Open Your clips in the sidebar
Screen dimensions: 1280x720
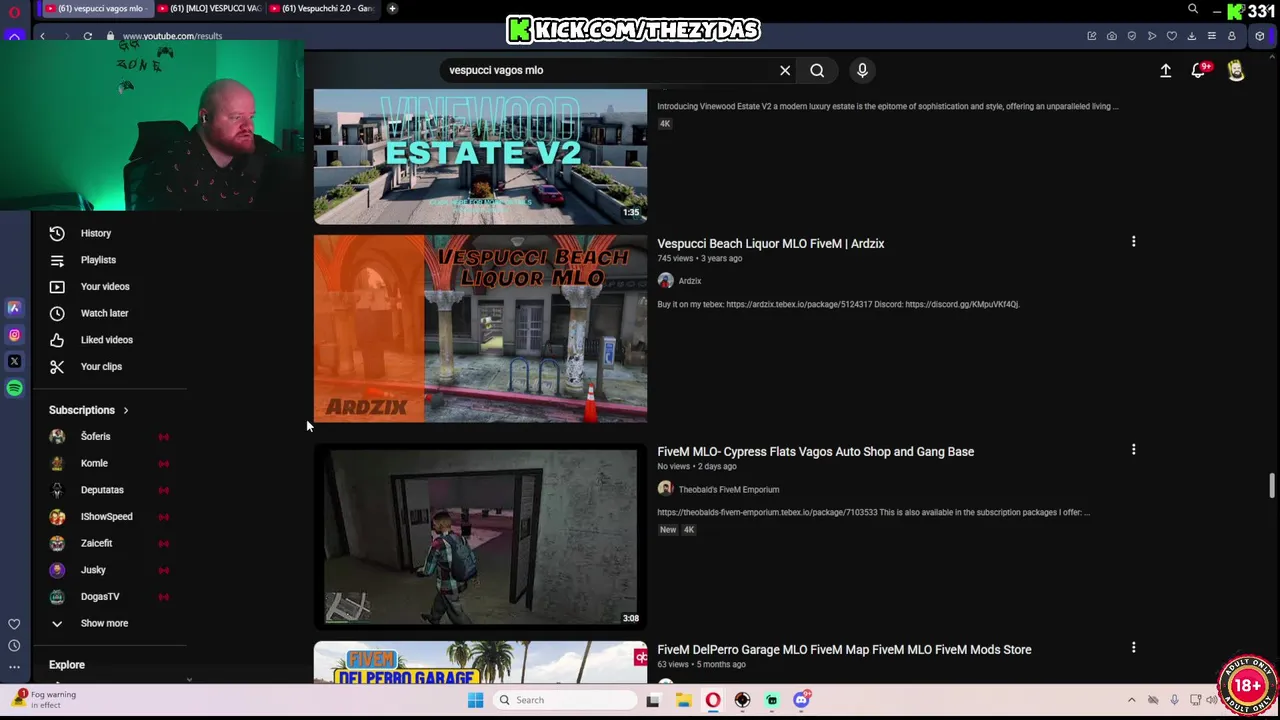coord(101,366)
